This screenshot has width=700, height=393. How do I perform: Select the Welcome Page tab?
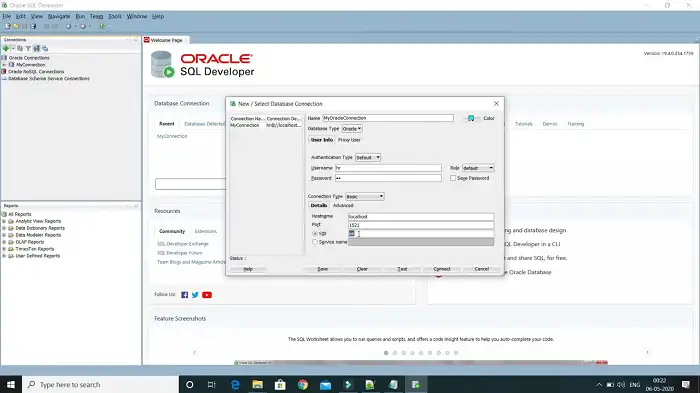166,40
